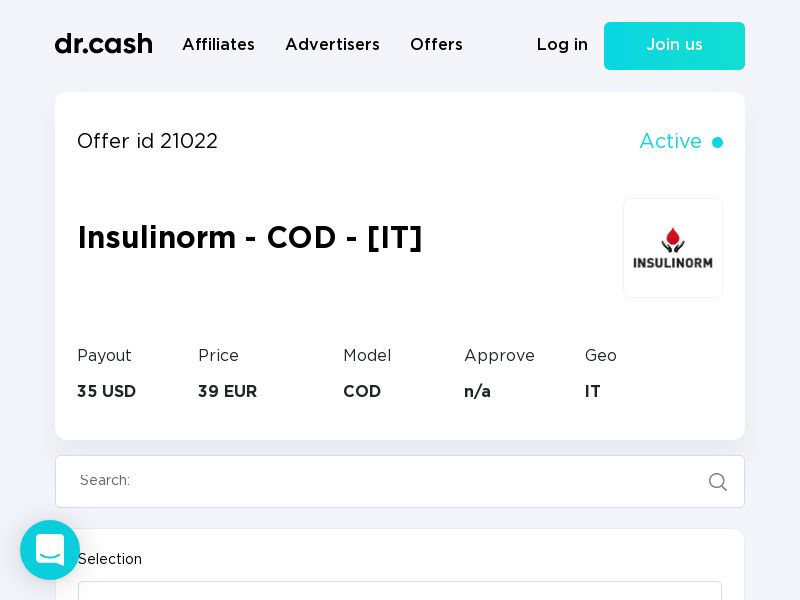The width and height of the screenshot is (800, 600).
Task: Click the search magnifier icon
Action: 717,481
